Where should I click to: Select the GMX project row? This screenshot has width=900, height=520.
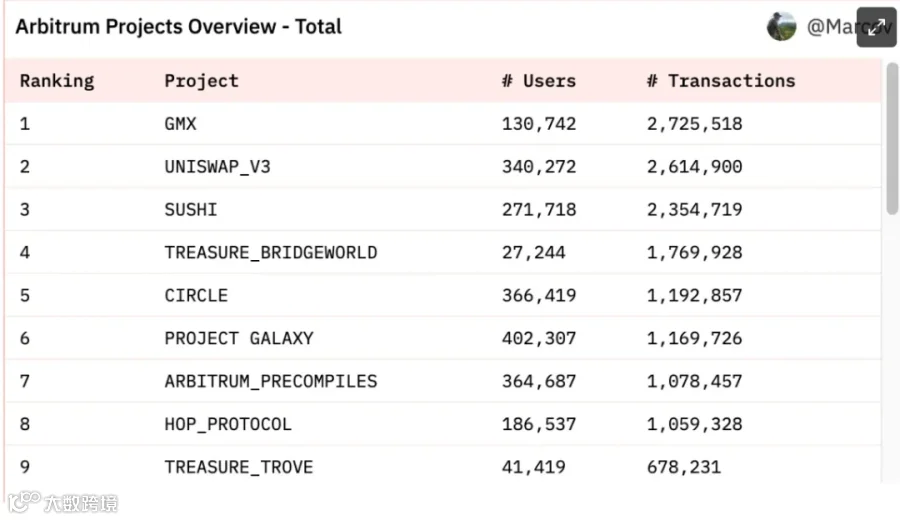click(182, 124)
